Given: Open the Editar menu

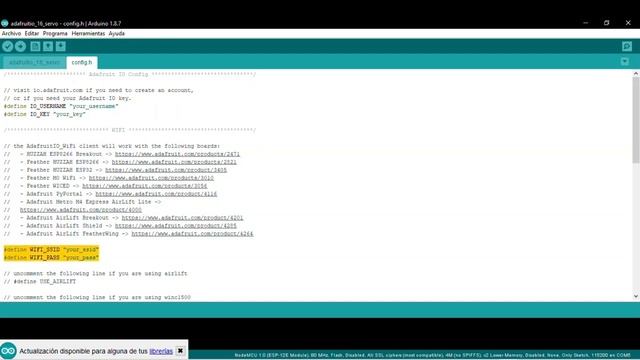Looking at the screenshot, I should click(32, 33).
